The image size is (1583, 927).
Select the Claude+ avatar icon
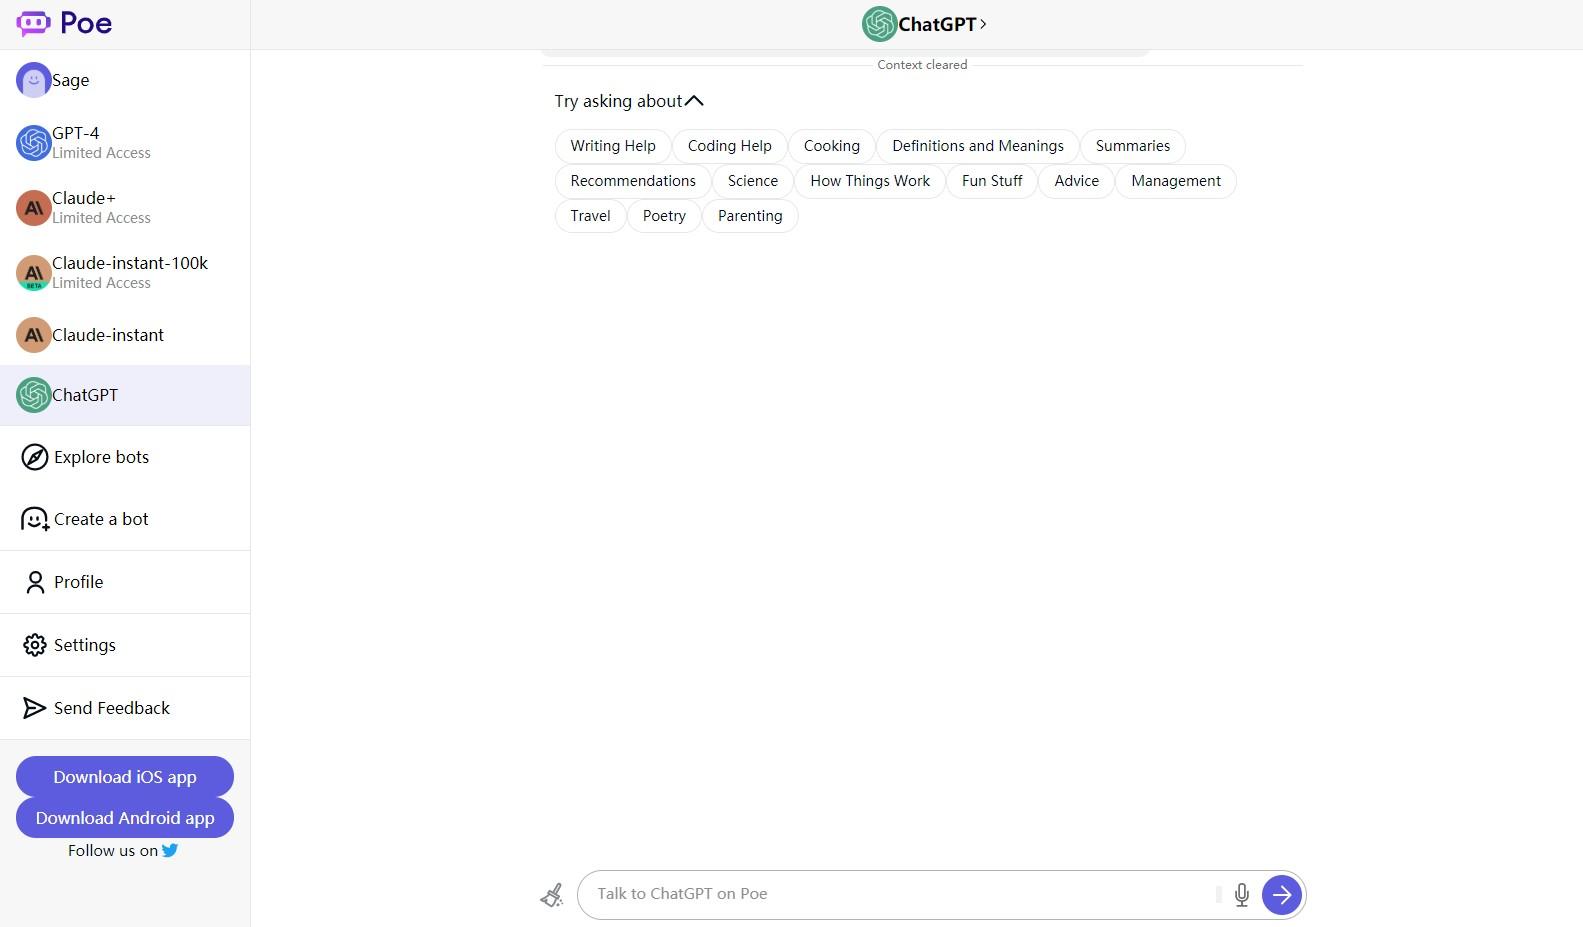(x=34, y=208)
